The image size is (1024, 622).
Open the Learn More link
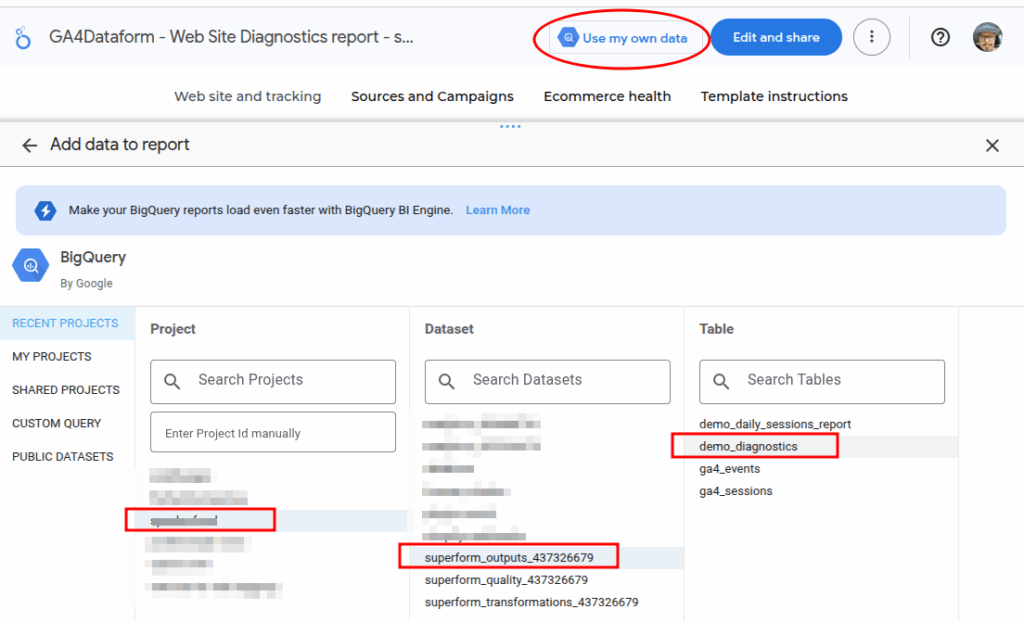(497, 210)
